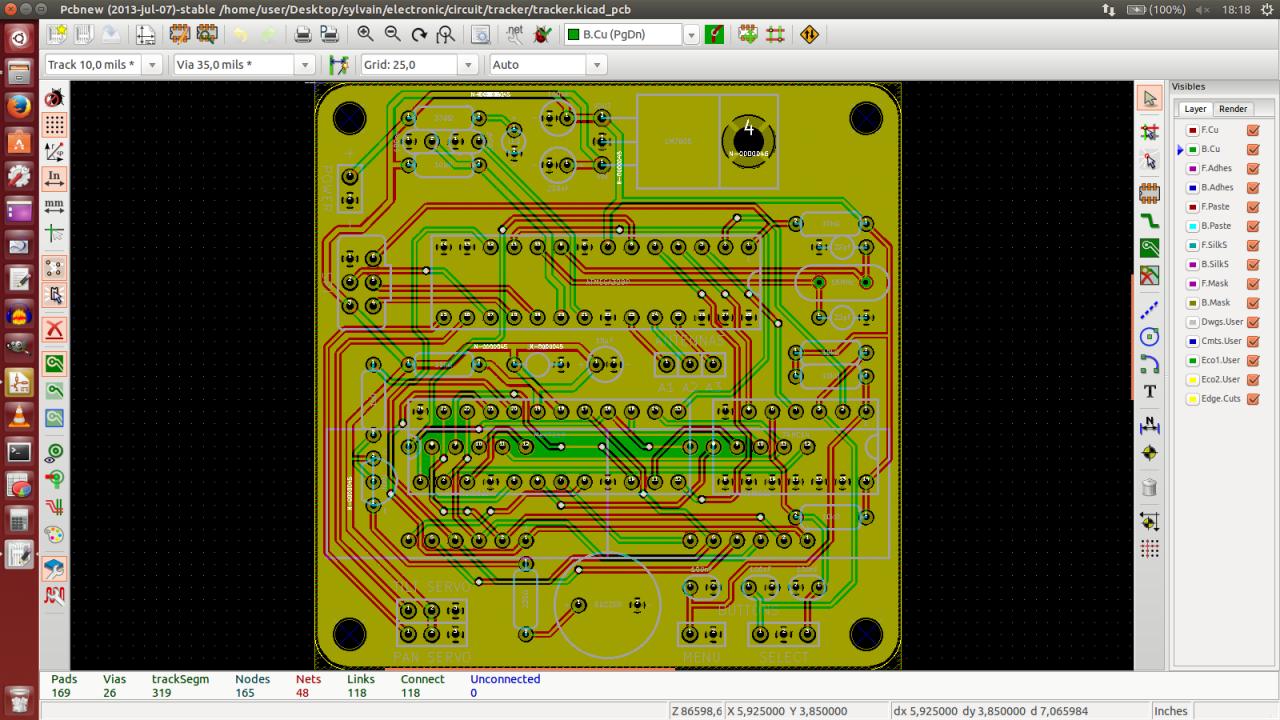Viewport: 1280px width, 720px height.
Task: Click the Zoom In magnifier icon
Action: 366,34
